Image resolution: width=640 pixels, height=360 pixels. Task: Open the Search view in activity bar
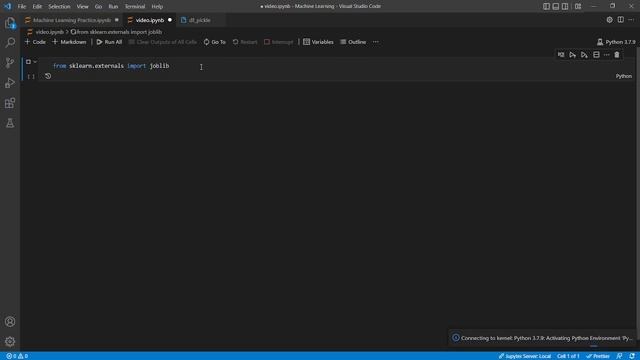click(10, 43)
